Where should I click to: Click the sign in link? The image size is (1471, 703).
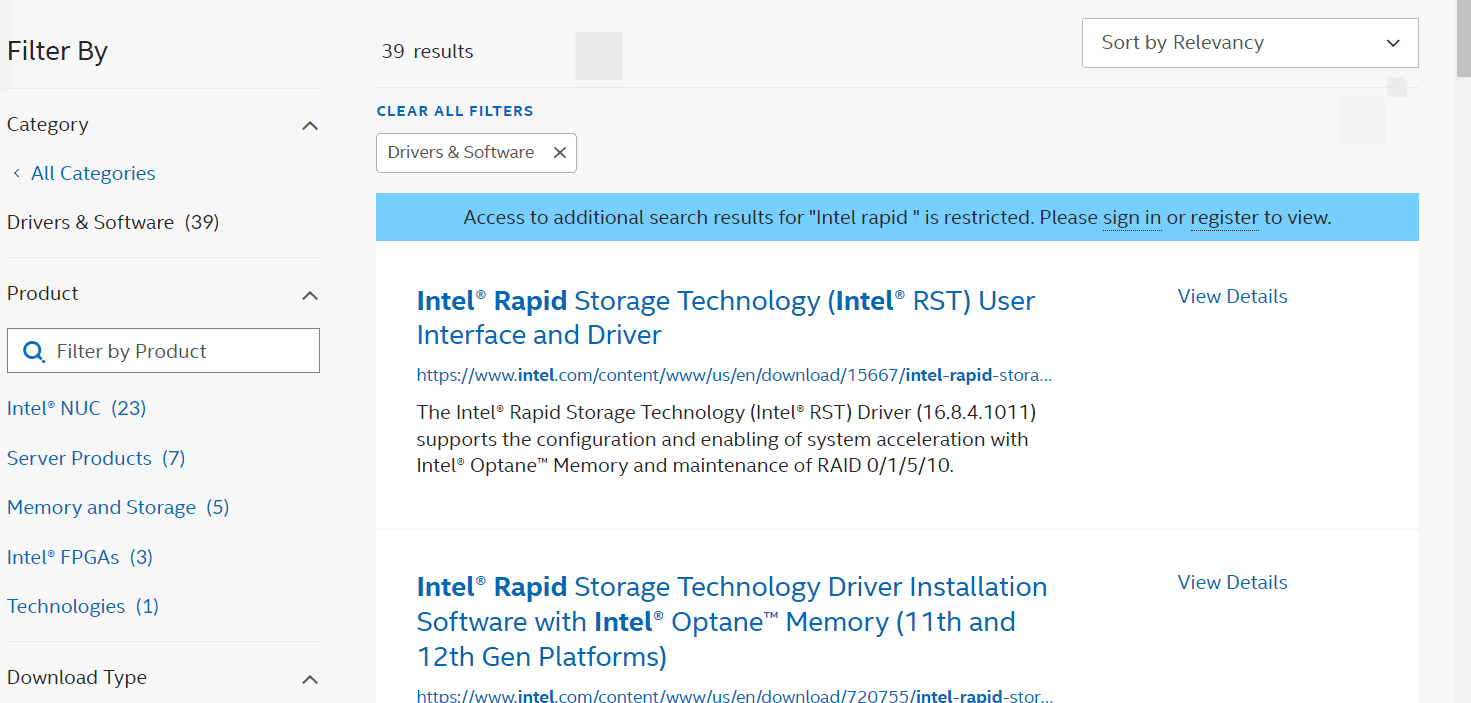point(1131,217)
